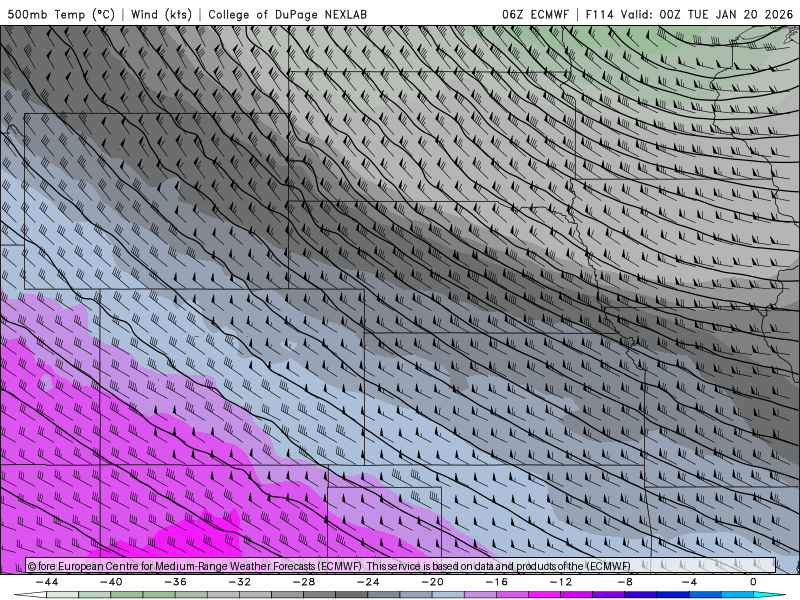Click the -32 colorbar label
The width and height of the screenshot is (800, 600).
[239, 582]
